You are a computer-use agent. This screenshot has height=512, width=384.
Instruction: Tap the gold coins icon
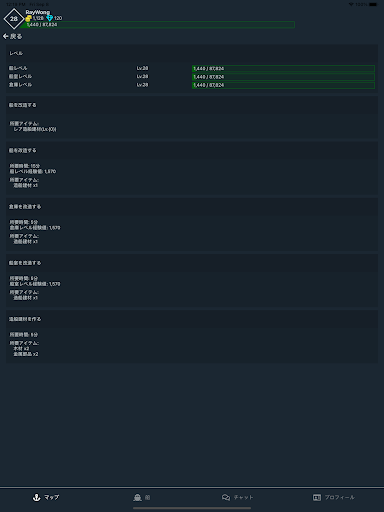pyautogui.click(x=29, y=18)
